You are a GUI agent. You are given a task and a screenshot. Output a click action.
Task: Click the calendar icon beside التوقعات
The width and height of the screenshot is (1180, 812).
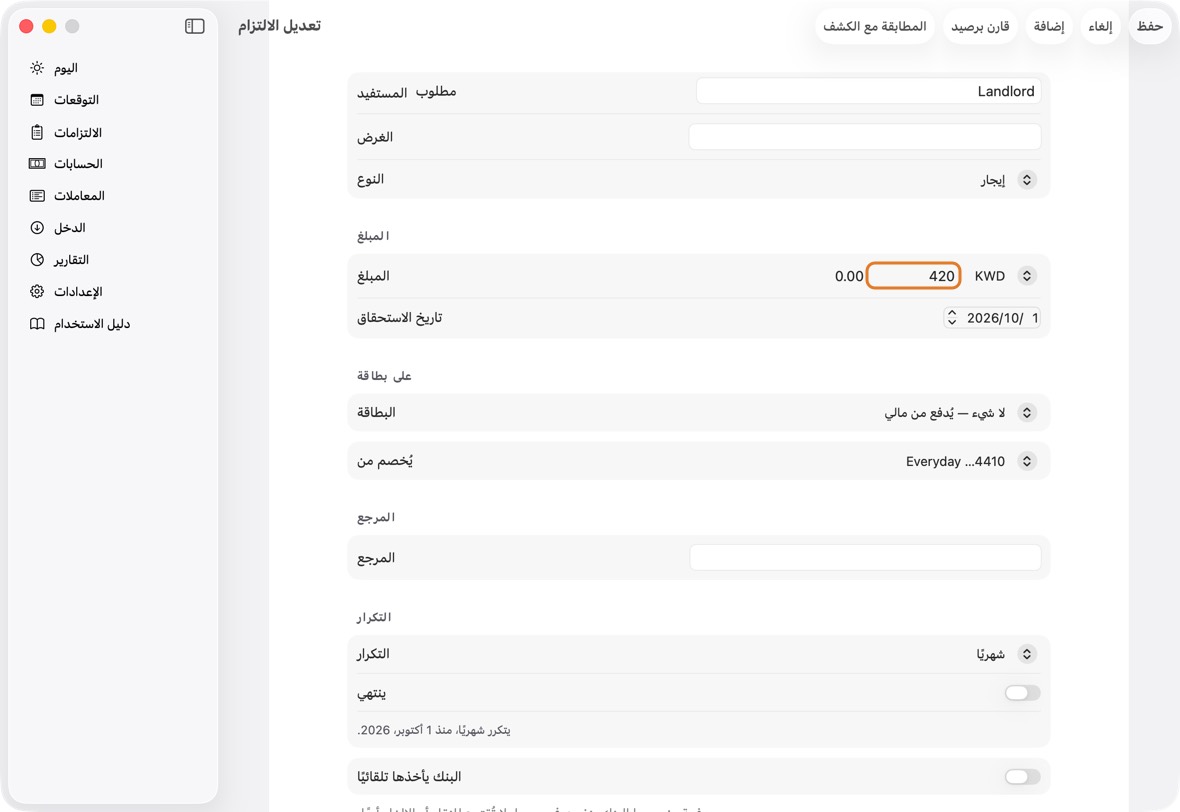(37, 100)
